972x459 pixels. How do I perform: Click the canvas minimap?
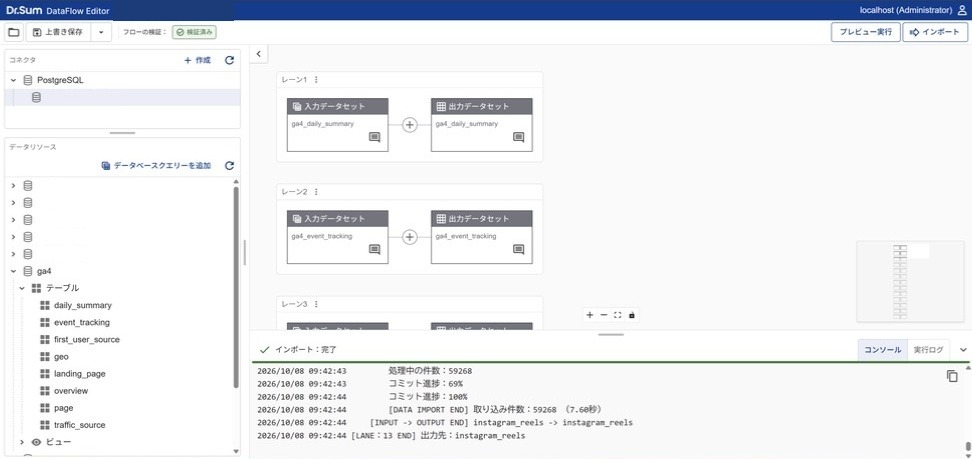pos(911,282)
